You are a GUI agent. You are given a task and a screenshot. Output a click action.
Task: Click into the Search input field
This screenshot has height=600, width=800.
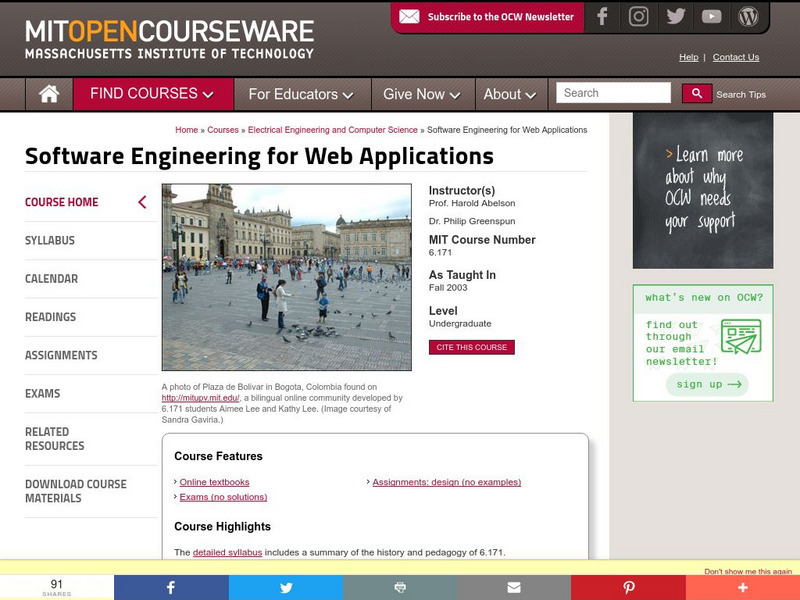click(613, 93)
